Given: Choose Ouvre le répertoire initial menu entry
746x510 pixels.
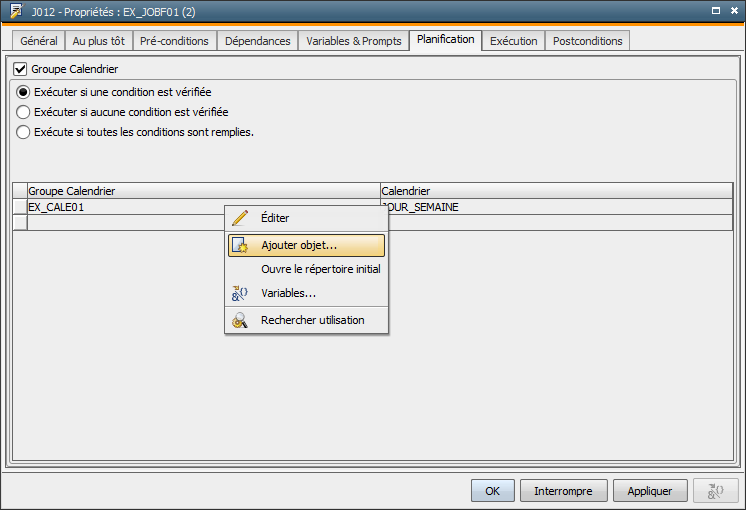Looking at the screenshot, I should (x=320, y=269).
